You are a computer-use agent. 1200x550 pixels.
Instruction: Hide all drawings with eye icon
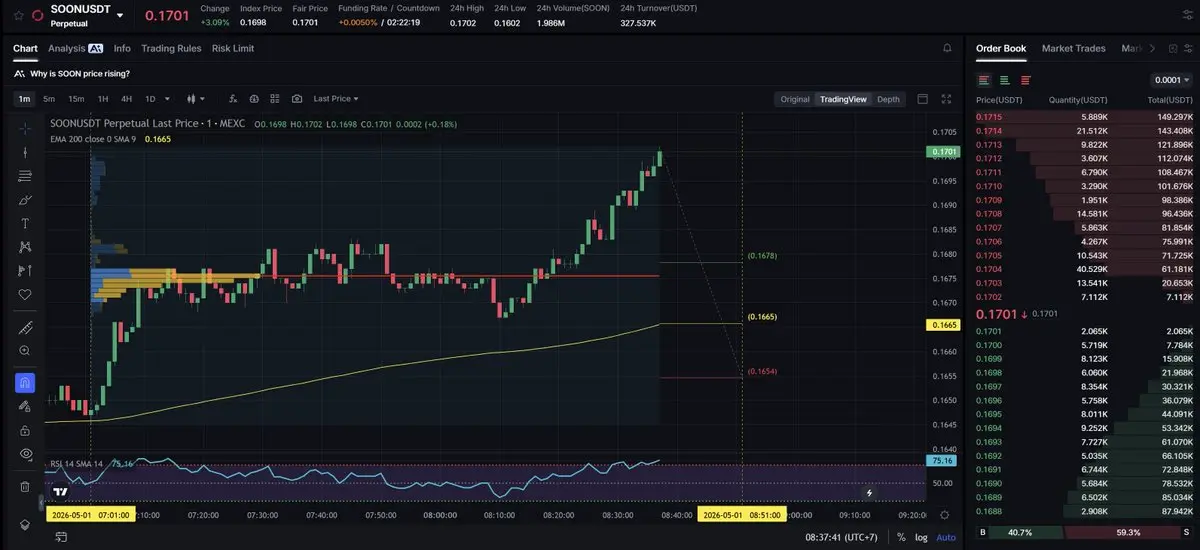tap(25, 454)
